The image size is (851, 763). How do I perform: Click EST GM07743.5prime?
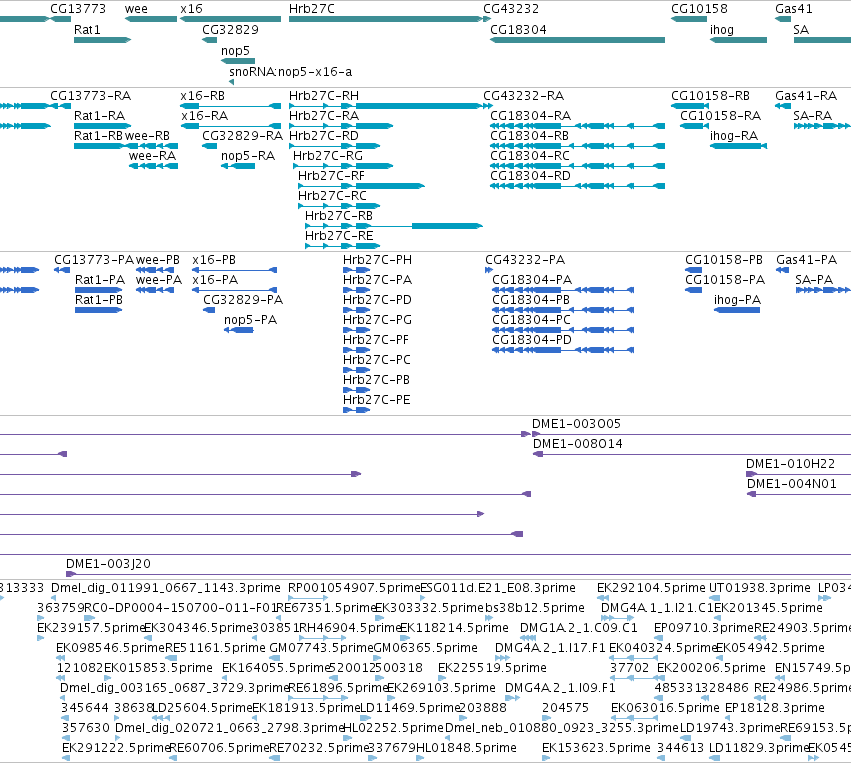[321, 648]
